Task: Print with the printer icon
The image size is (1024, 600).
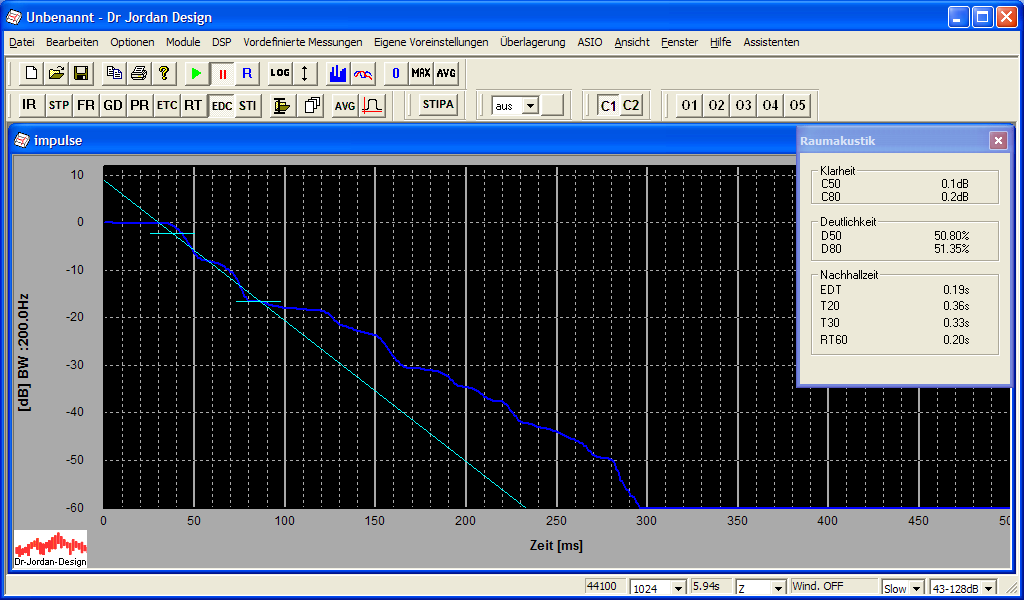Action: (x=139, y=73)
